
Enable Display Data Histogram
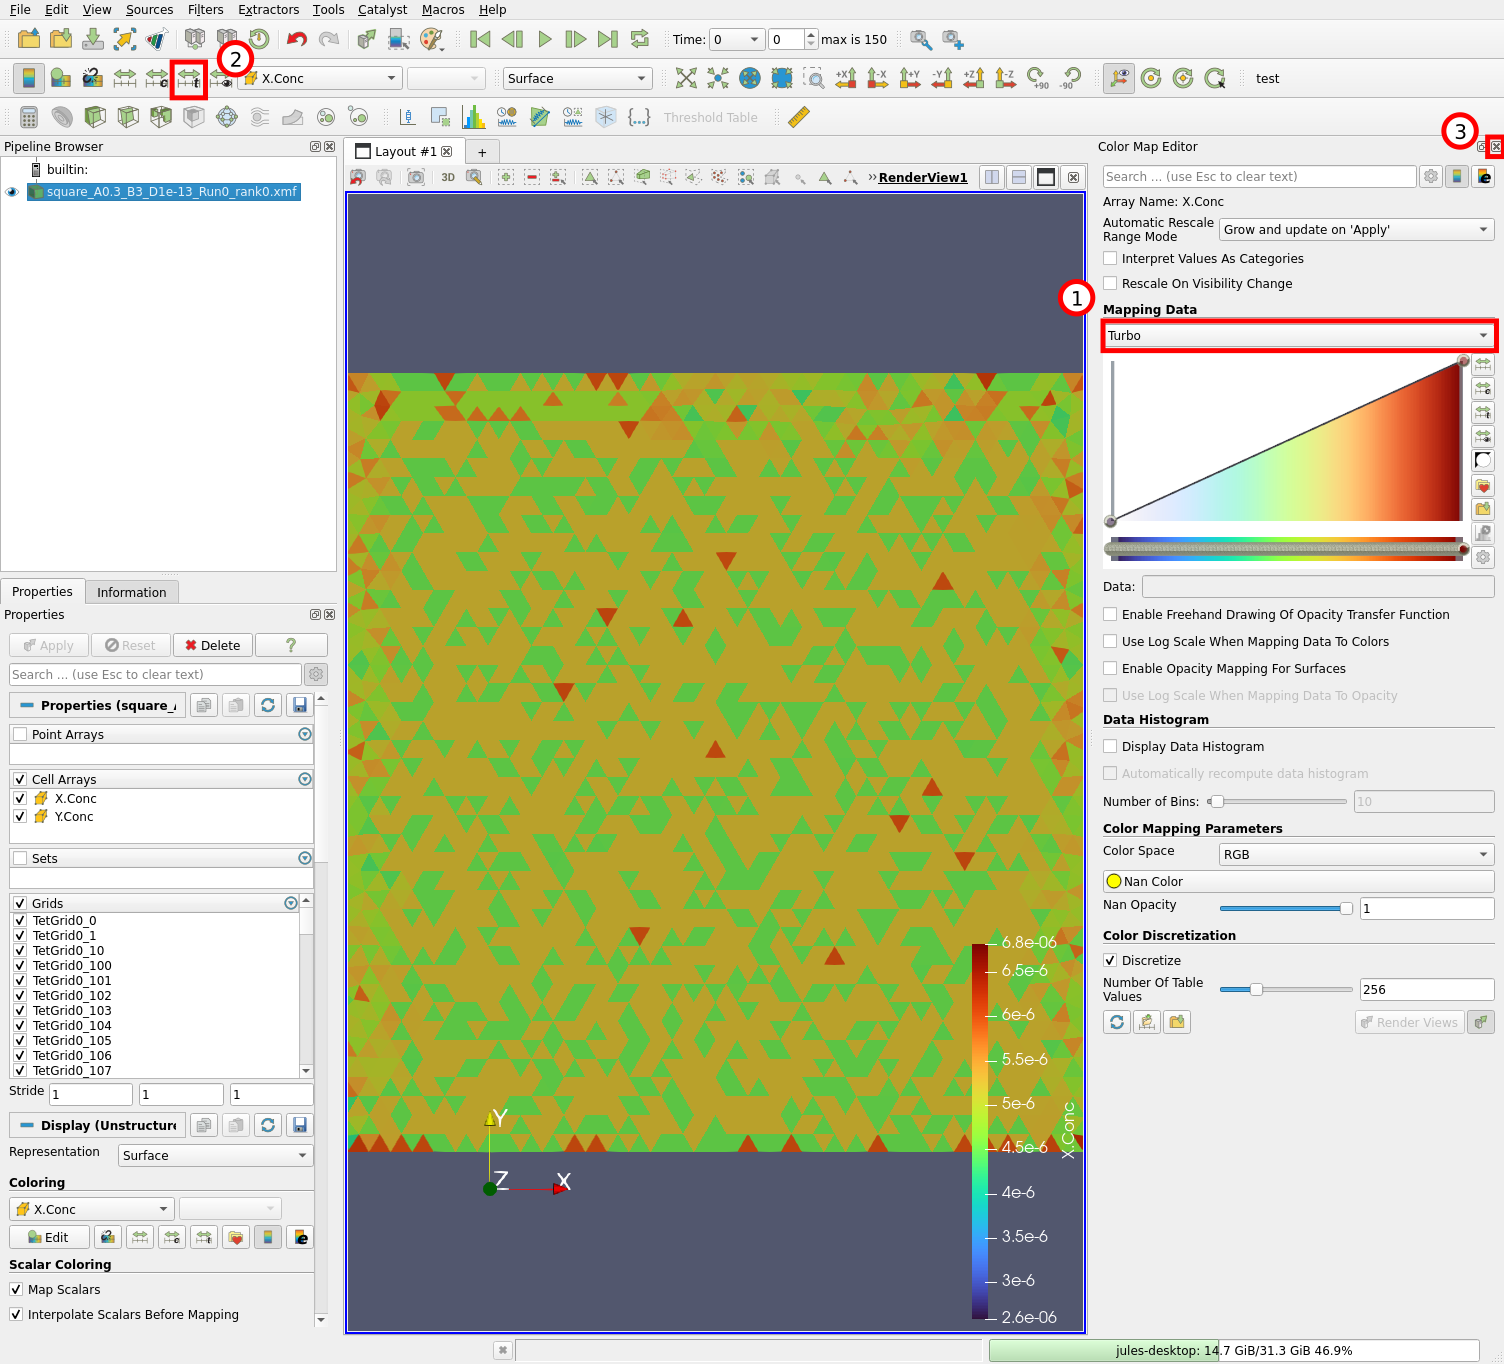[1110, 746]
